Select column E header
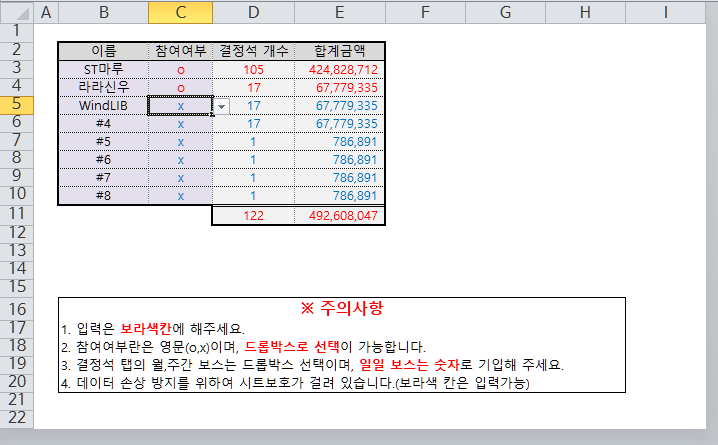Viewport: 718px width, 445px height. coord(340,13)
